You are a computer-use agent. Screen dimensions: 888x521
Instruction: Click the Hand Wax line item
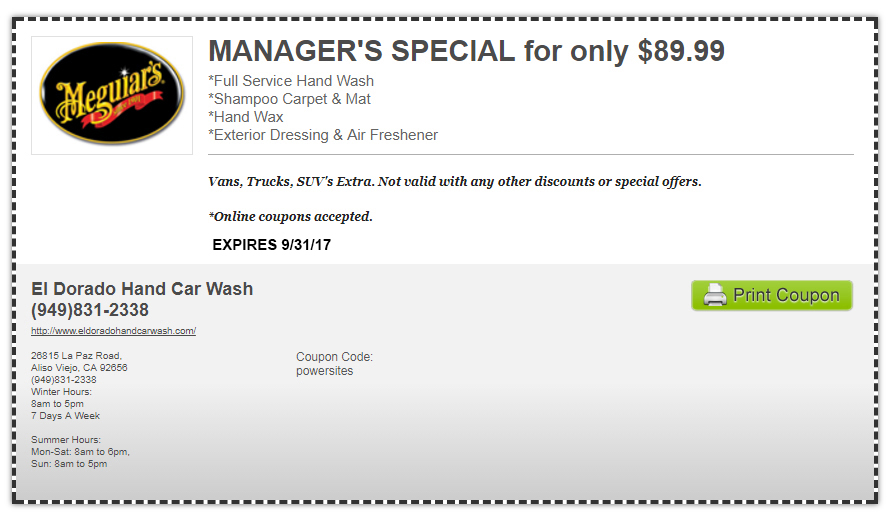246,117
